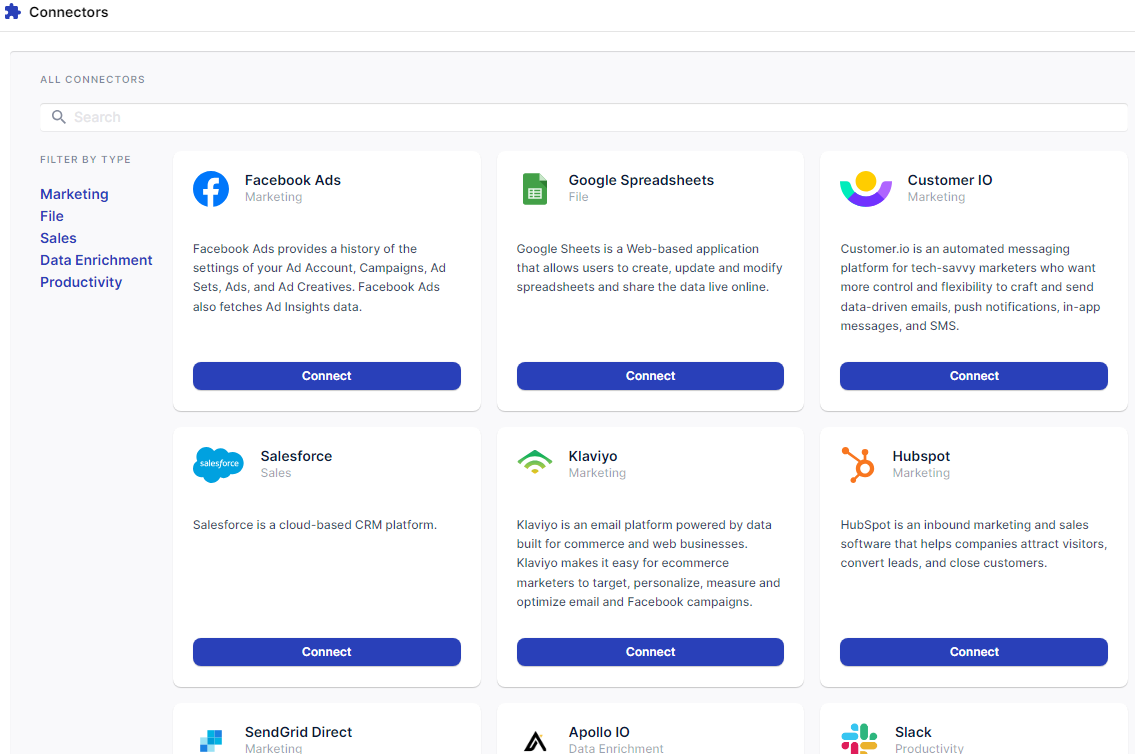1135x754 pixels.
Task: Filter connectors by File type
Action: (51, 216)
